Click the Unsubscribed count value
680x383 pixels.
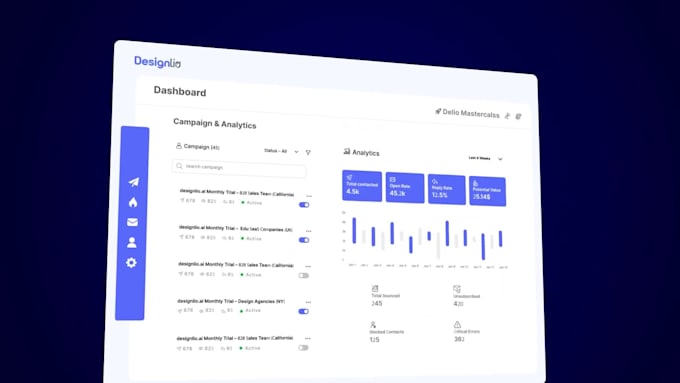pyautogui.click(x=458, y=304)
